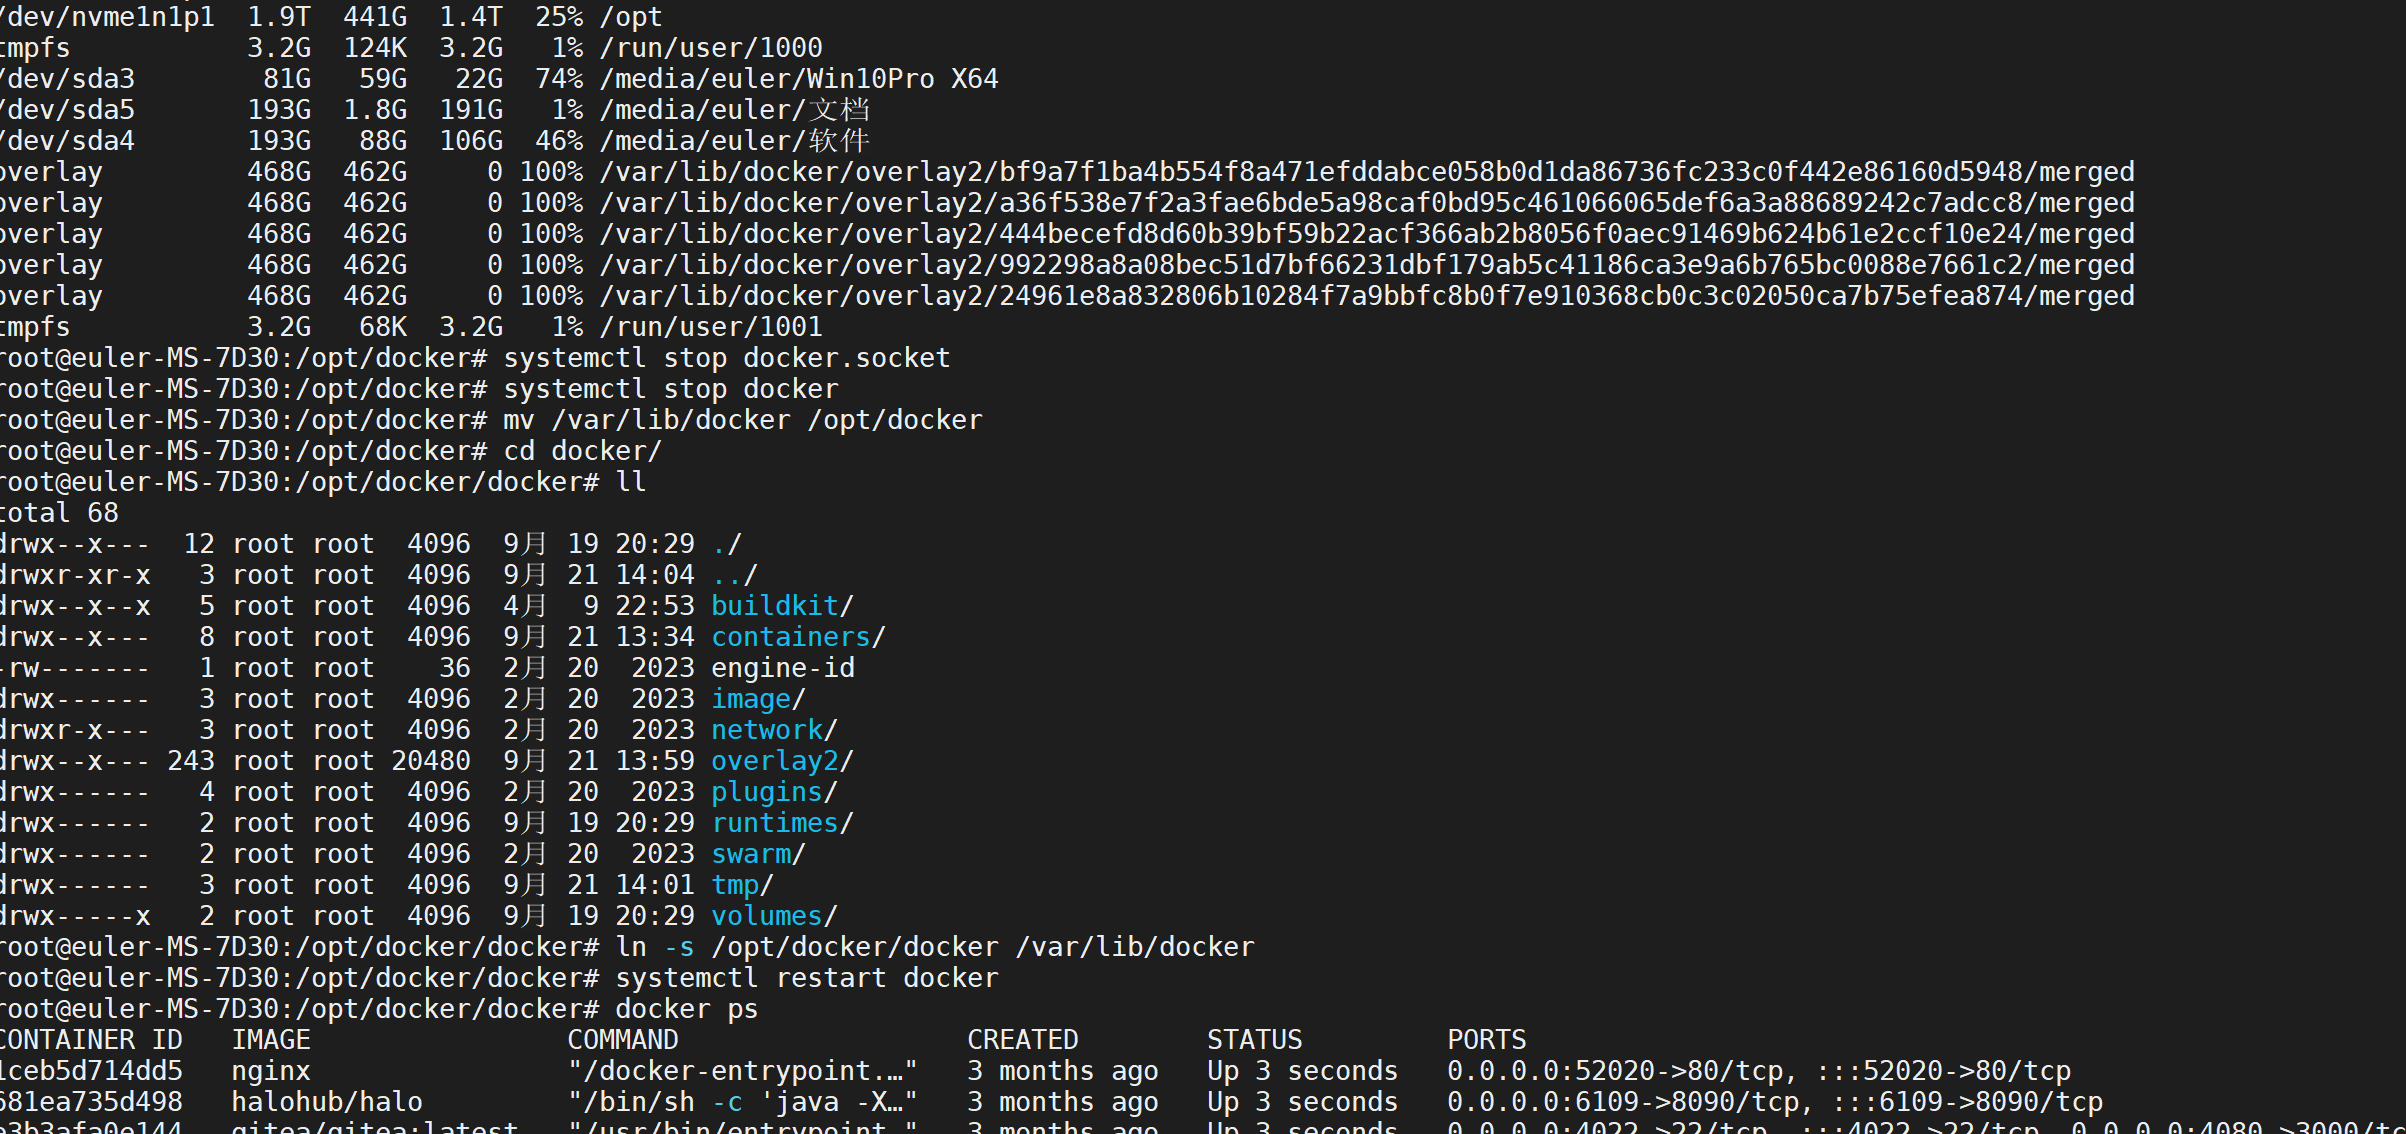The image size is (2406, 1134).
Task: Click the swarm directory name
Action: pyautogui.click(x=751, y=854)
